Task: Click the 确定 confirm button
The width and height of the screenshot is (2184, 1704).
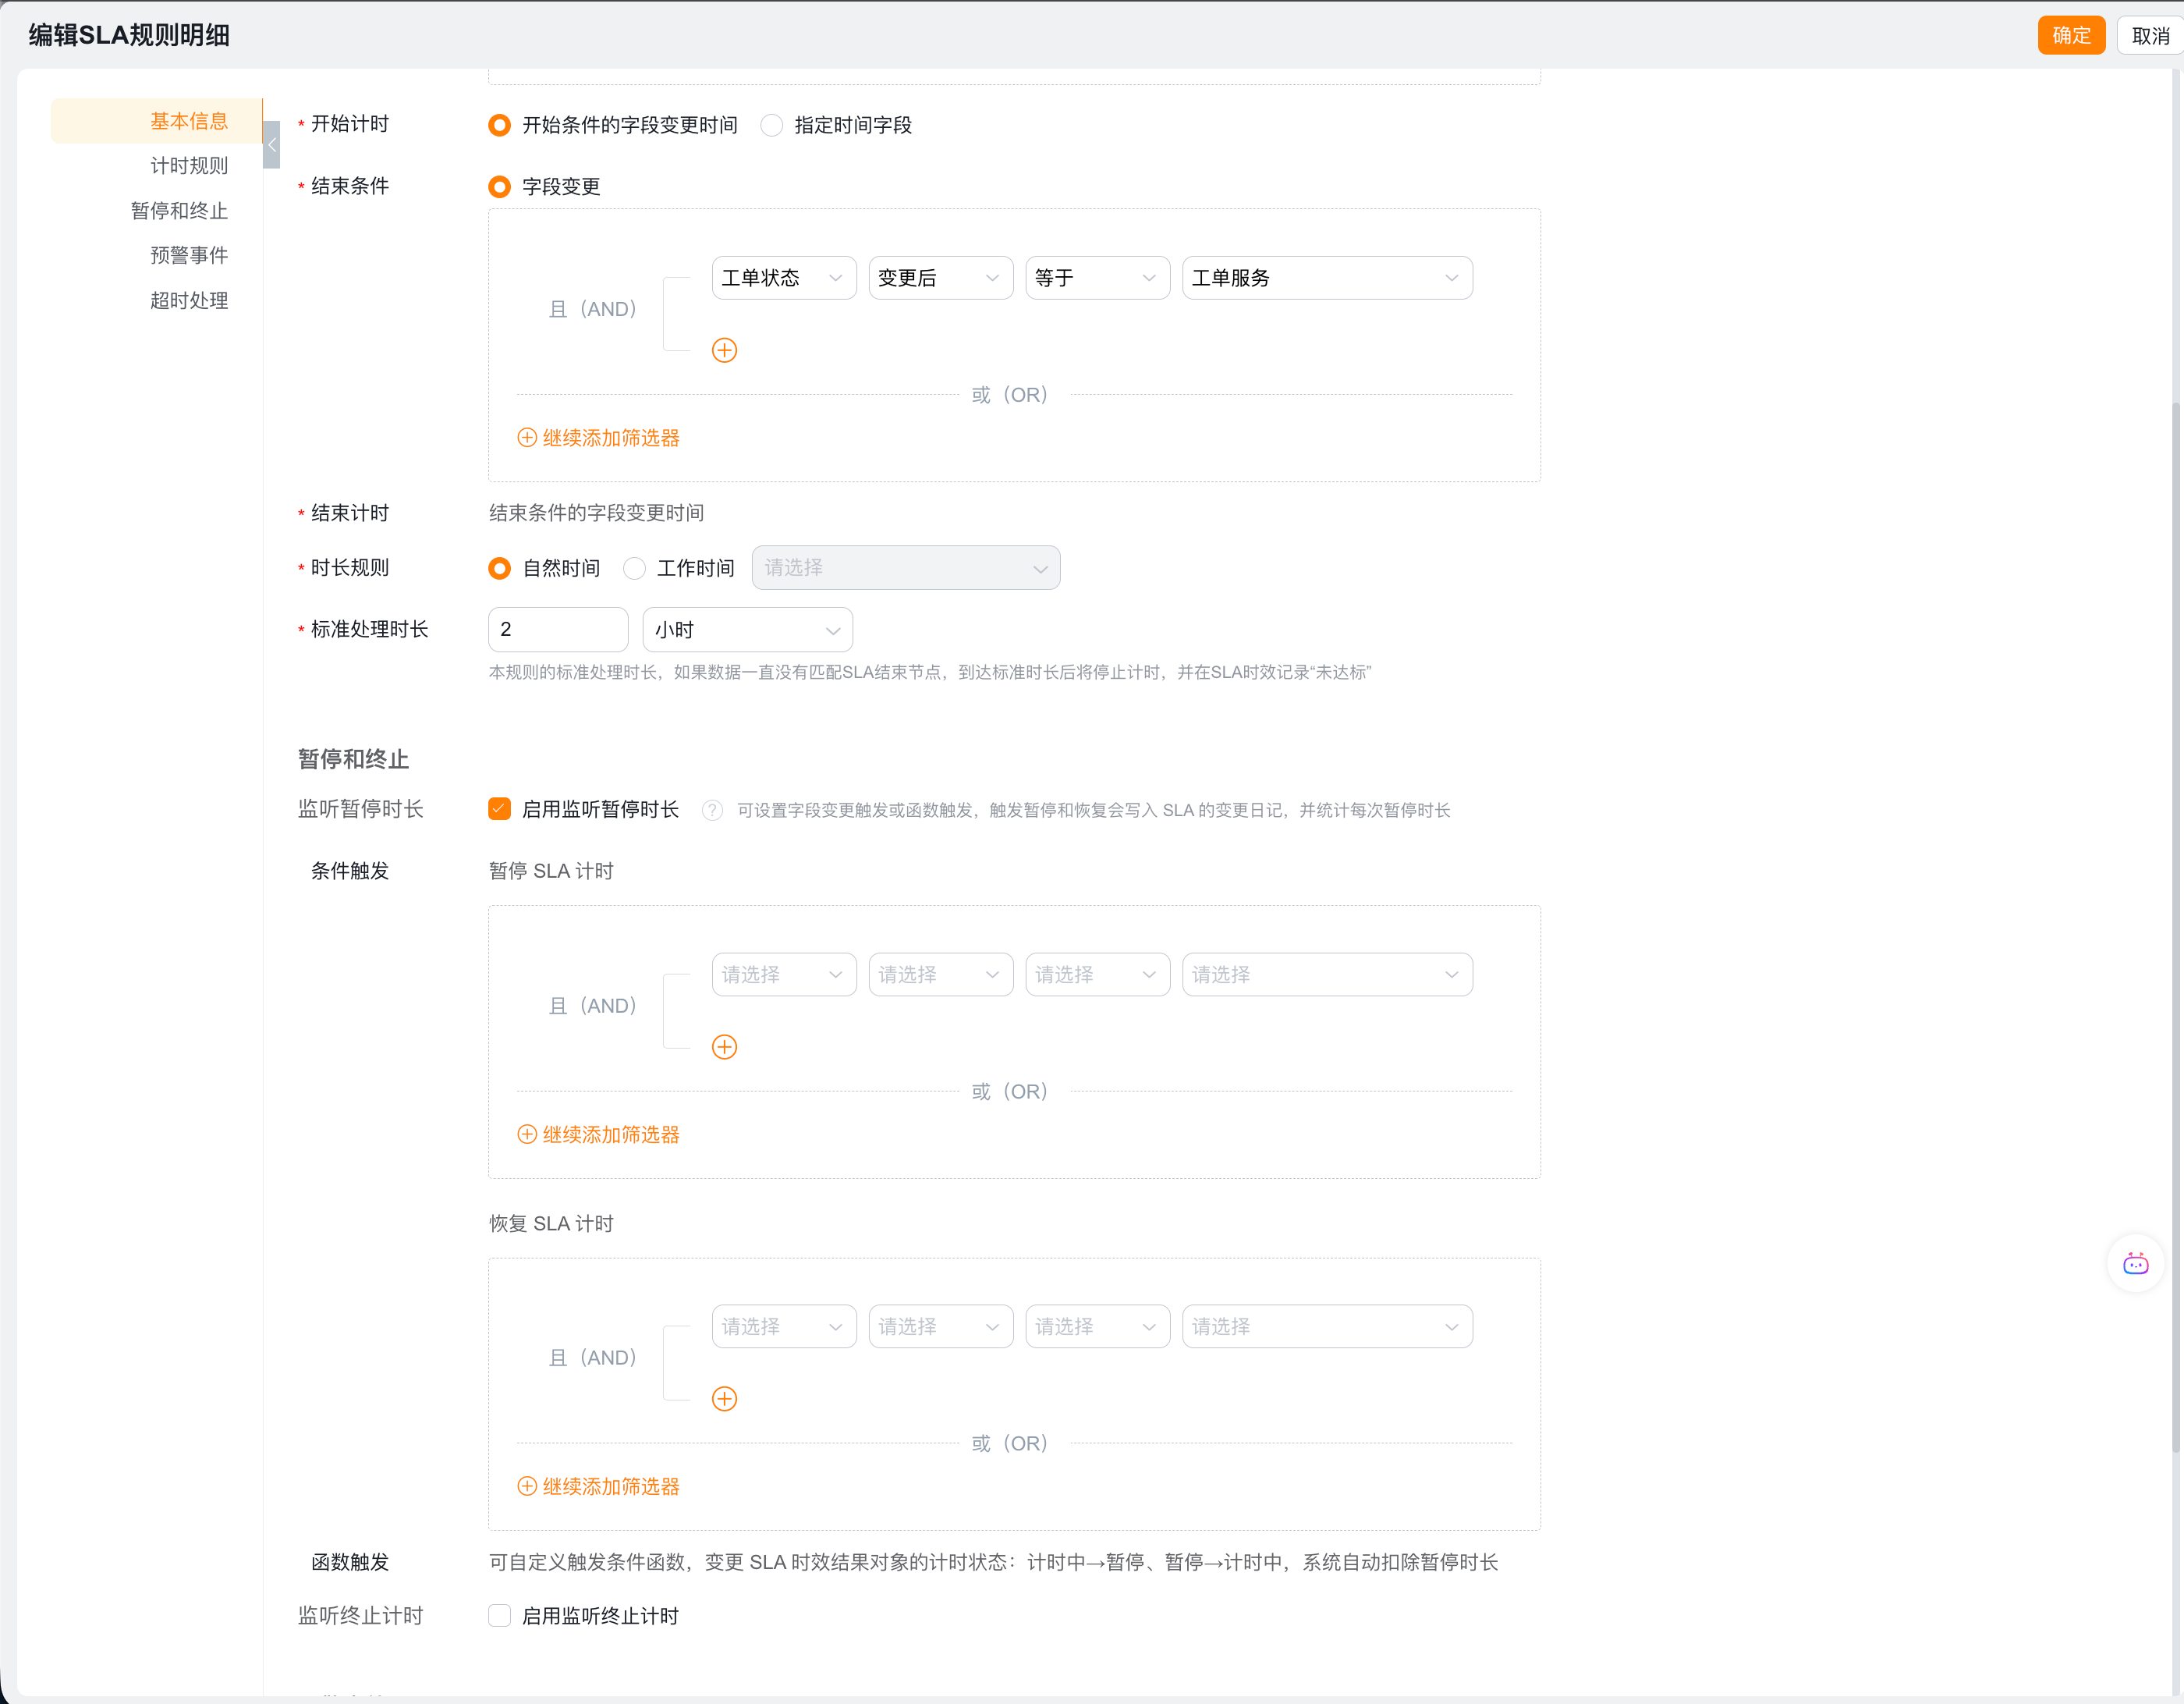Action: point(2070,36)
